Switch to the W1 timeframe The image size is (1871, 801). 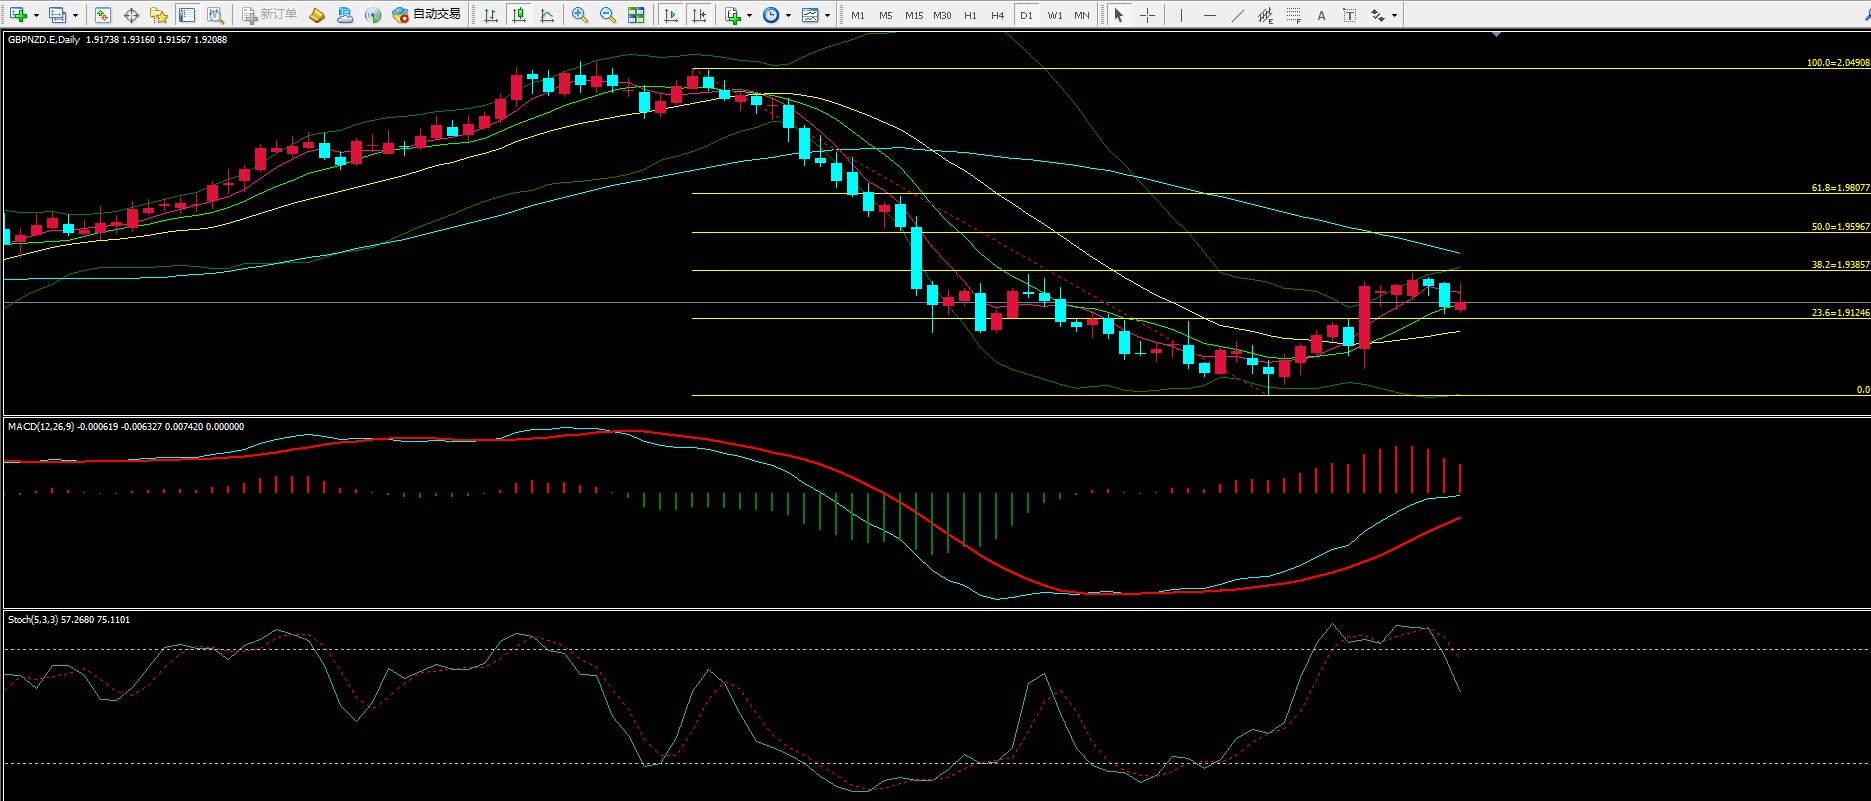(1055, 15)
